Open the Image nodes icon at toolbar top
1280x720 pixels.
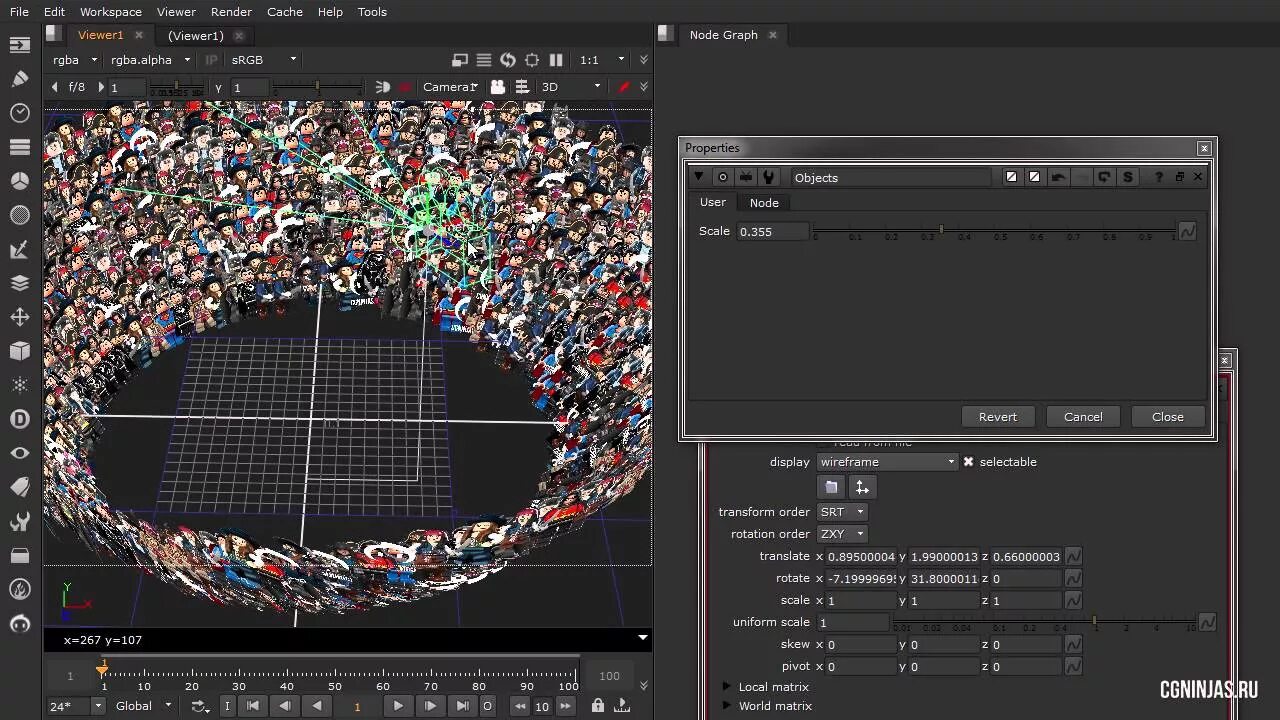20,45
